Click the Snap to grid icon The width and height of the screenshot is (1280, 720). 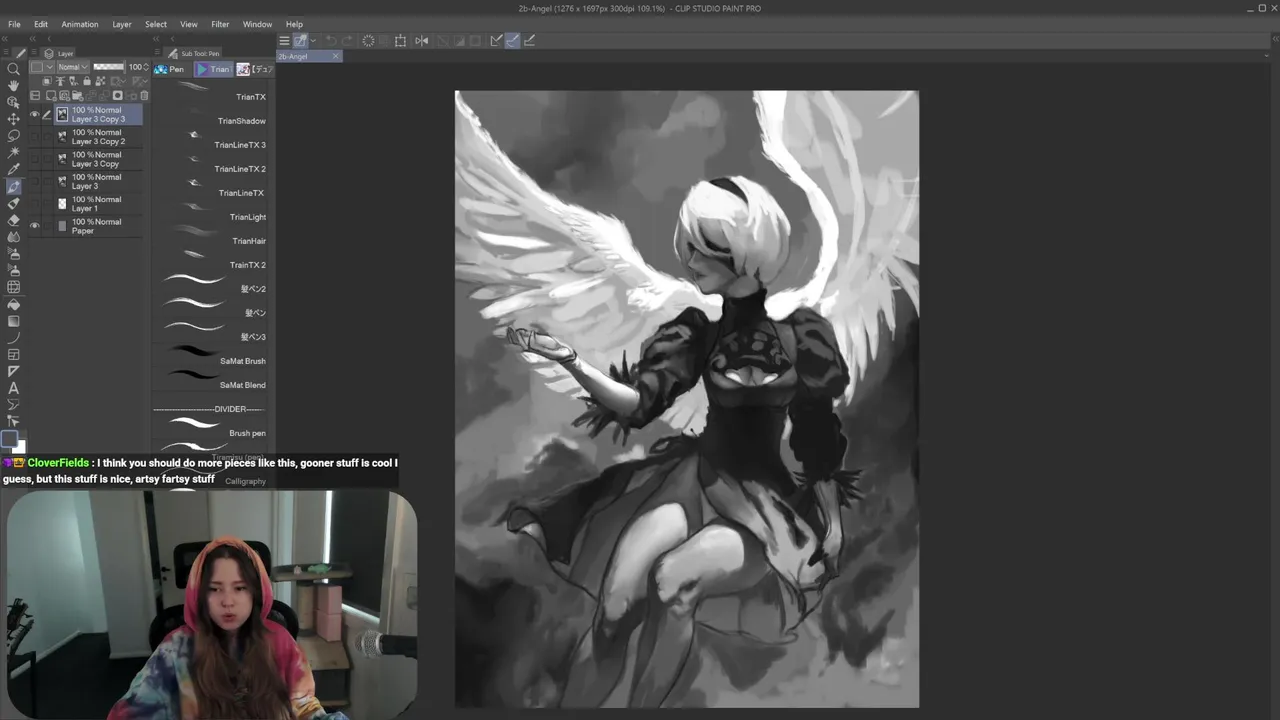[x=529, y=41]
